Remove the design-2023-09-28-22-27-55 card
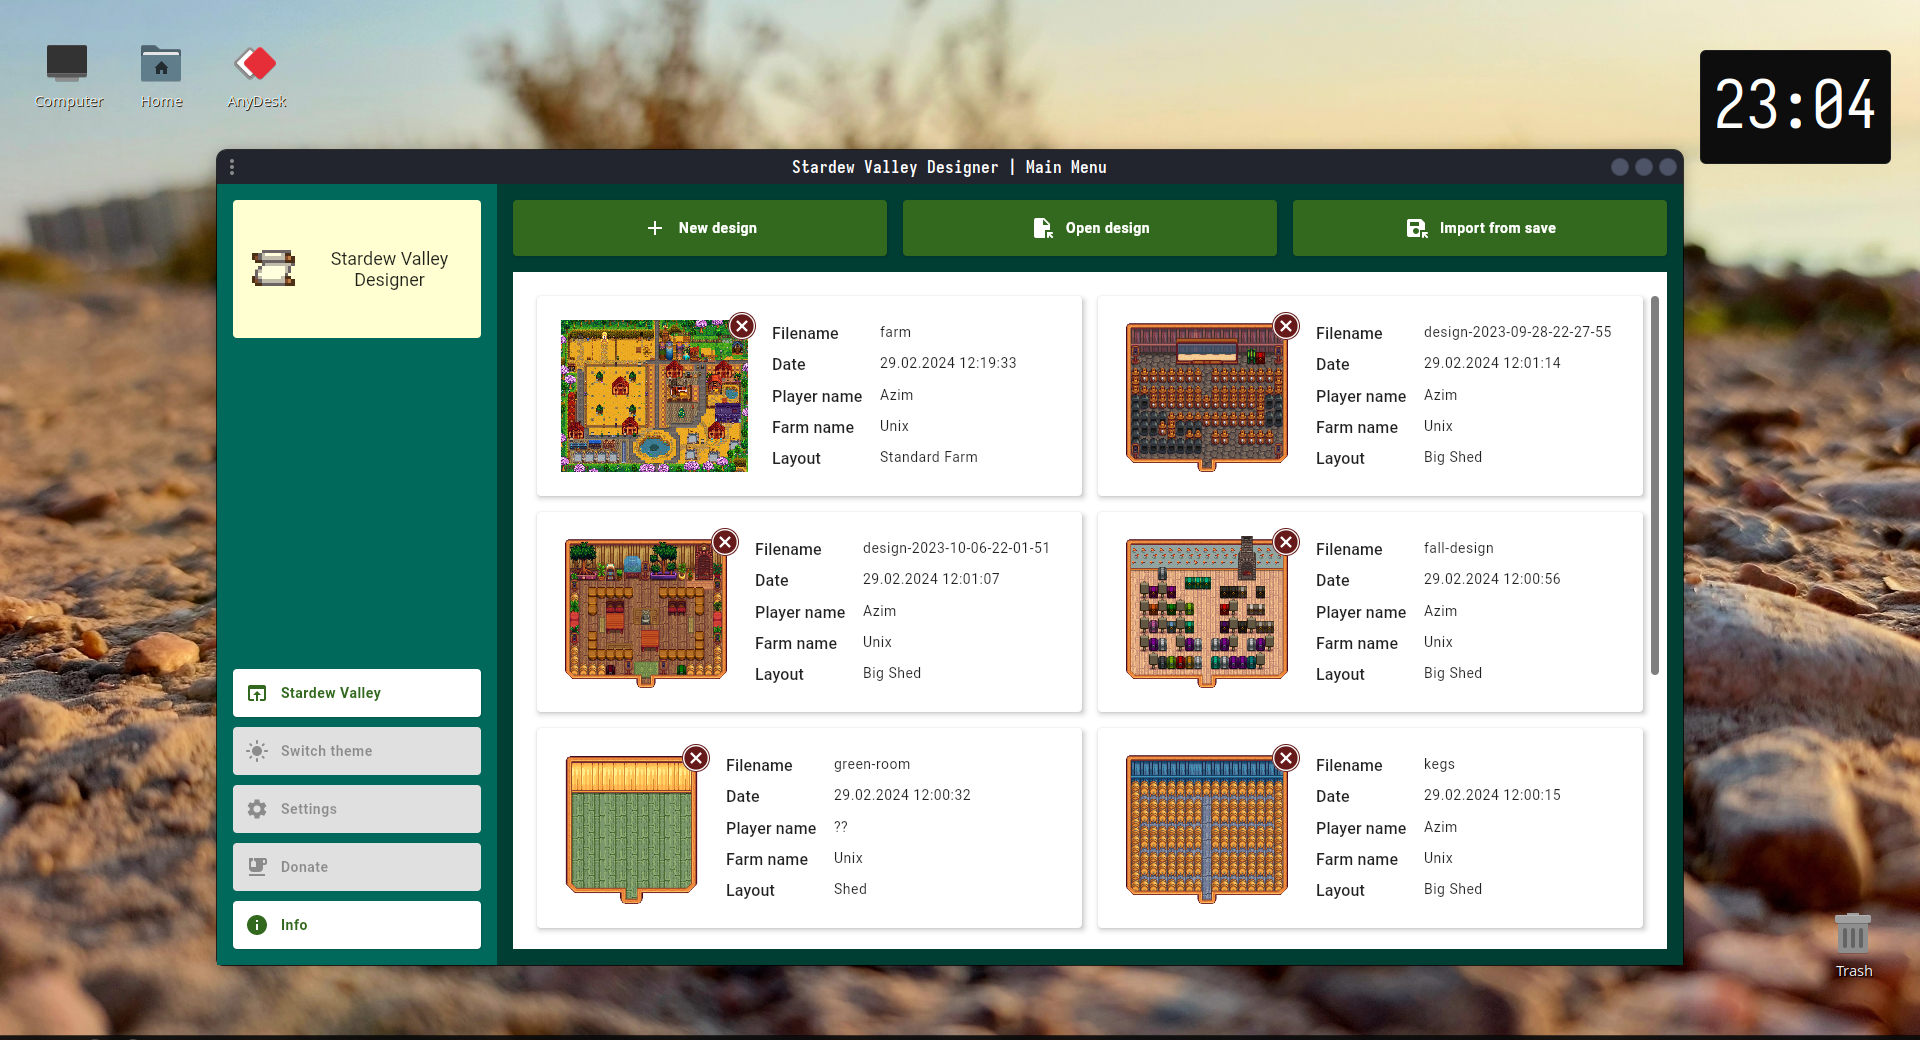 [x=1286, y=326]
